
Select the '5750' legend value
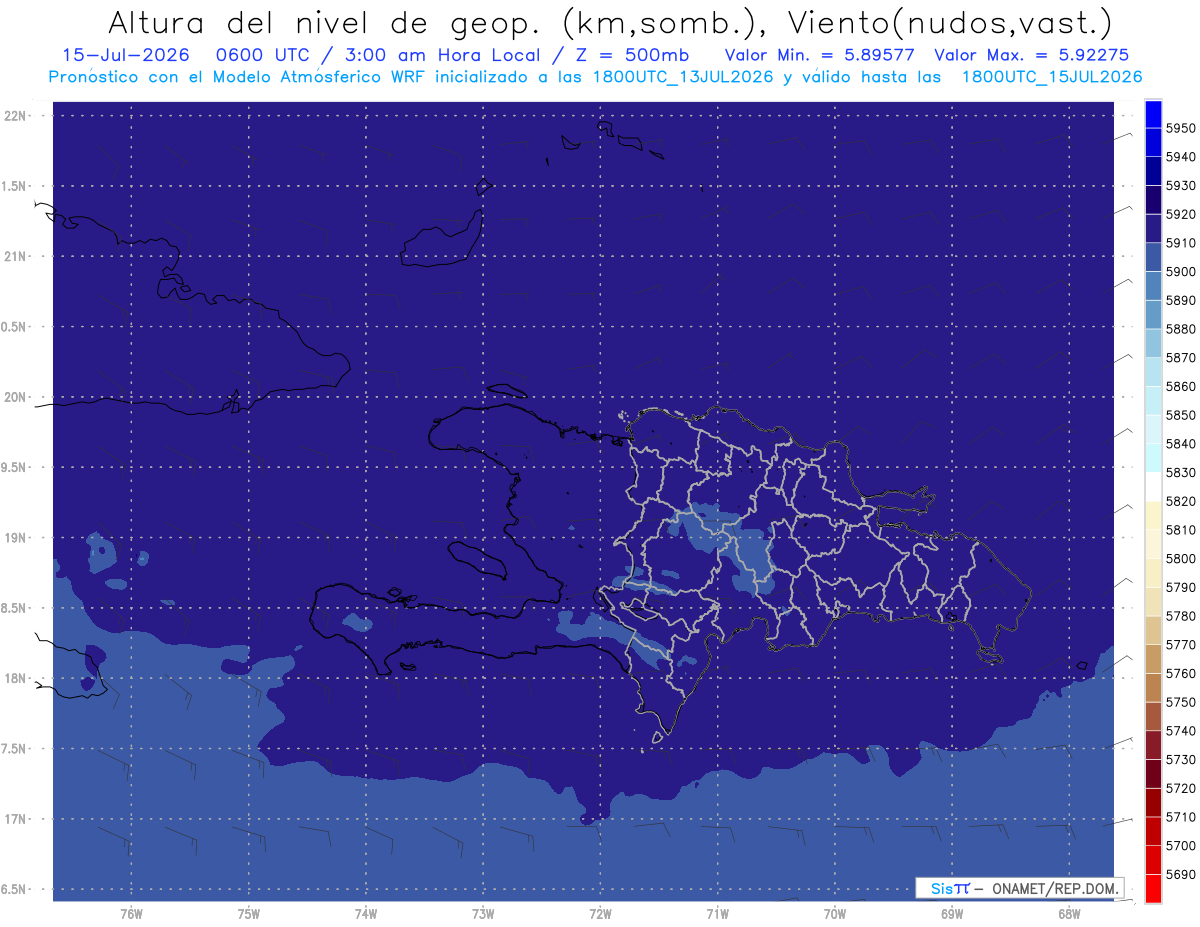(1181, 702)
